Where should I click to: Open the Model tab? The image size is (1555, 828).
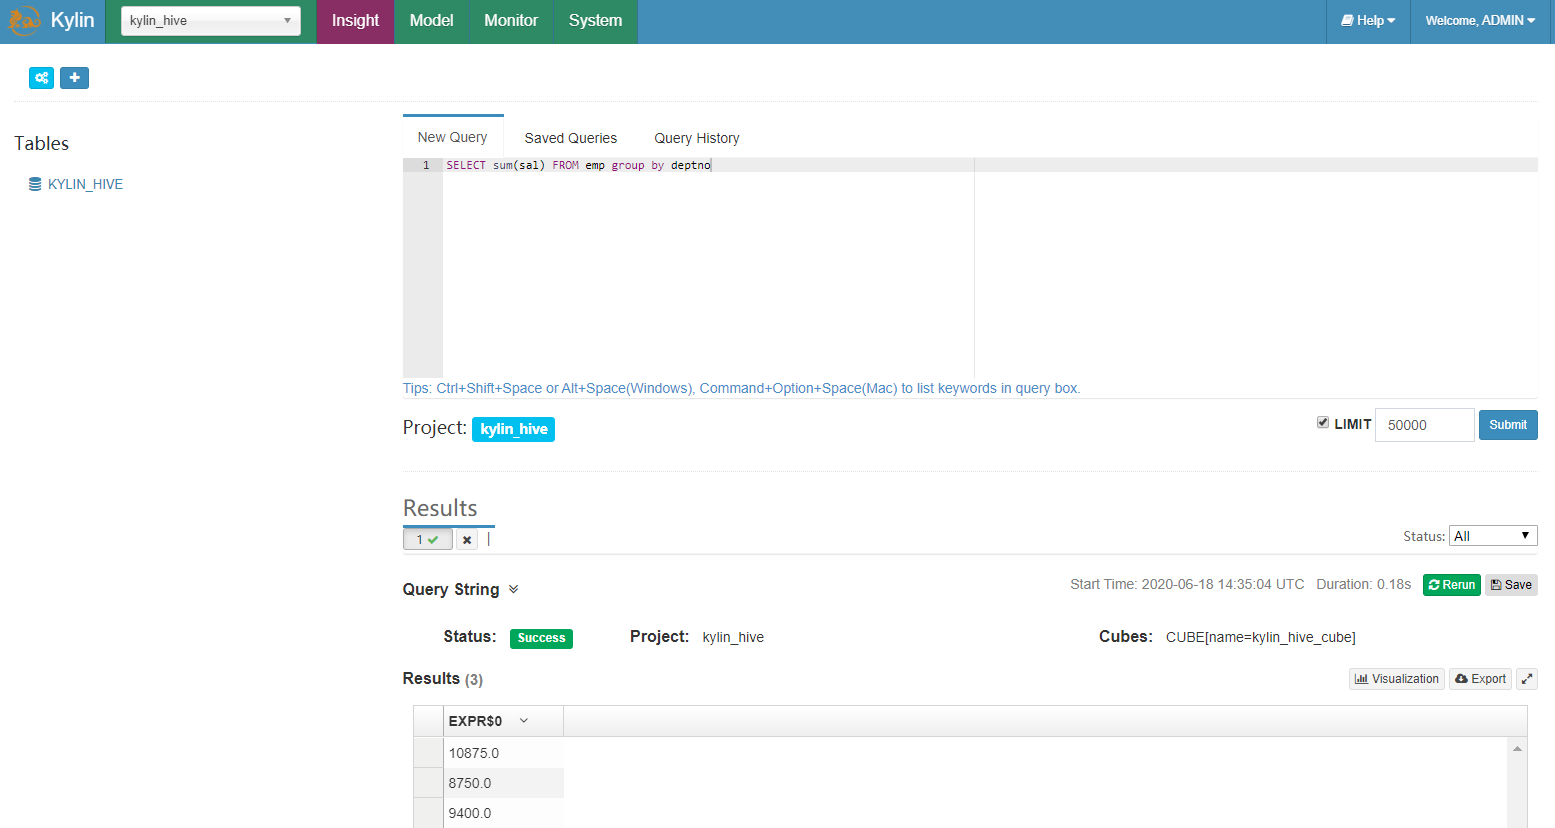pos(431,21)
